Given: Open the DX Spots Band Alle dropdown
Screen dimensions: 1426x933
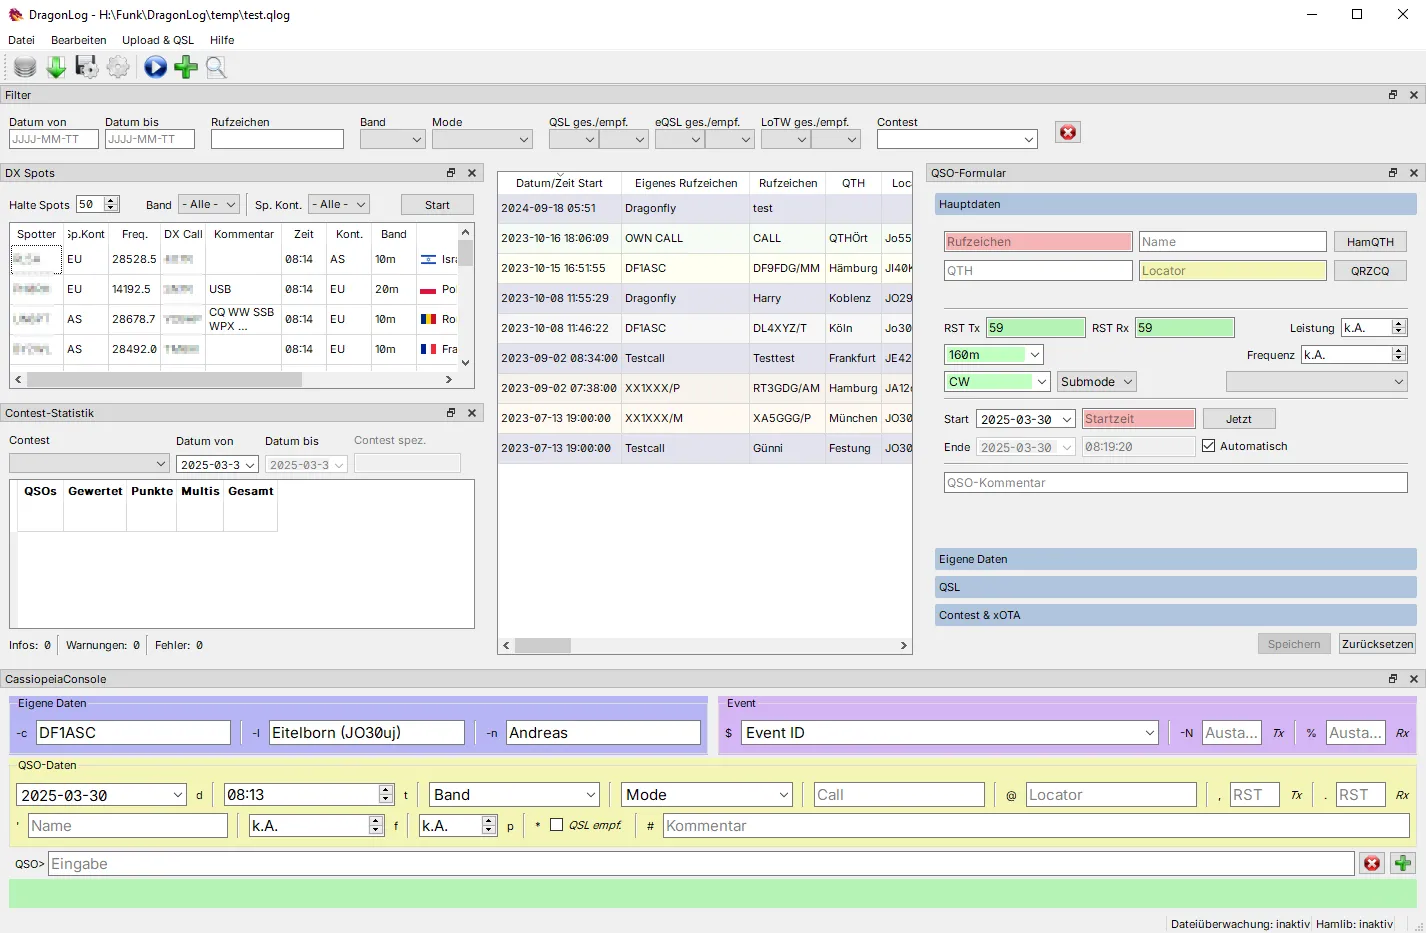Looking at the screenshot, I should 209,204.
